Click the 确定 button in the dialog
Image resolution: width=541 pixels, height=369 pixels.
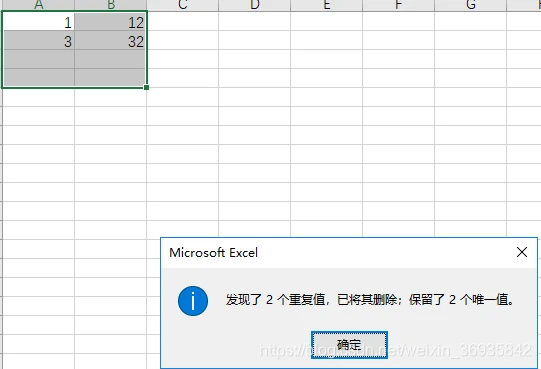349,345
